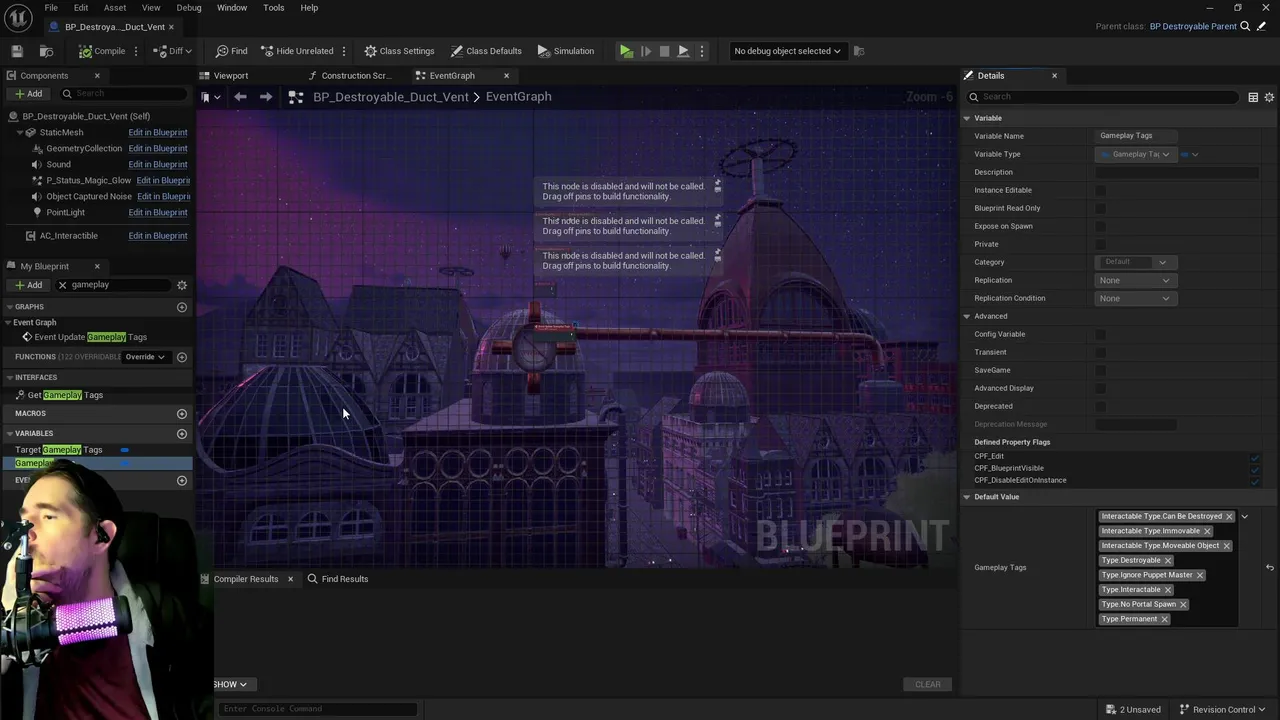Compile the blueprint
1280x720 pixels.
103,51
